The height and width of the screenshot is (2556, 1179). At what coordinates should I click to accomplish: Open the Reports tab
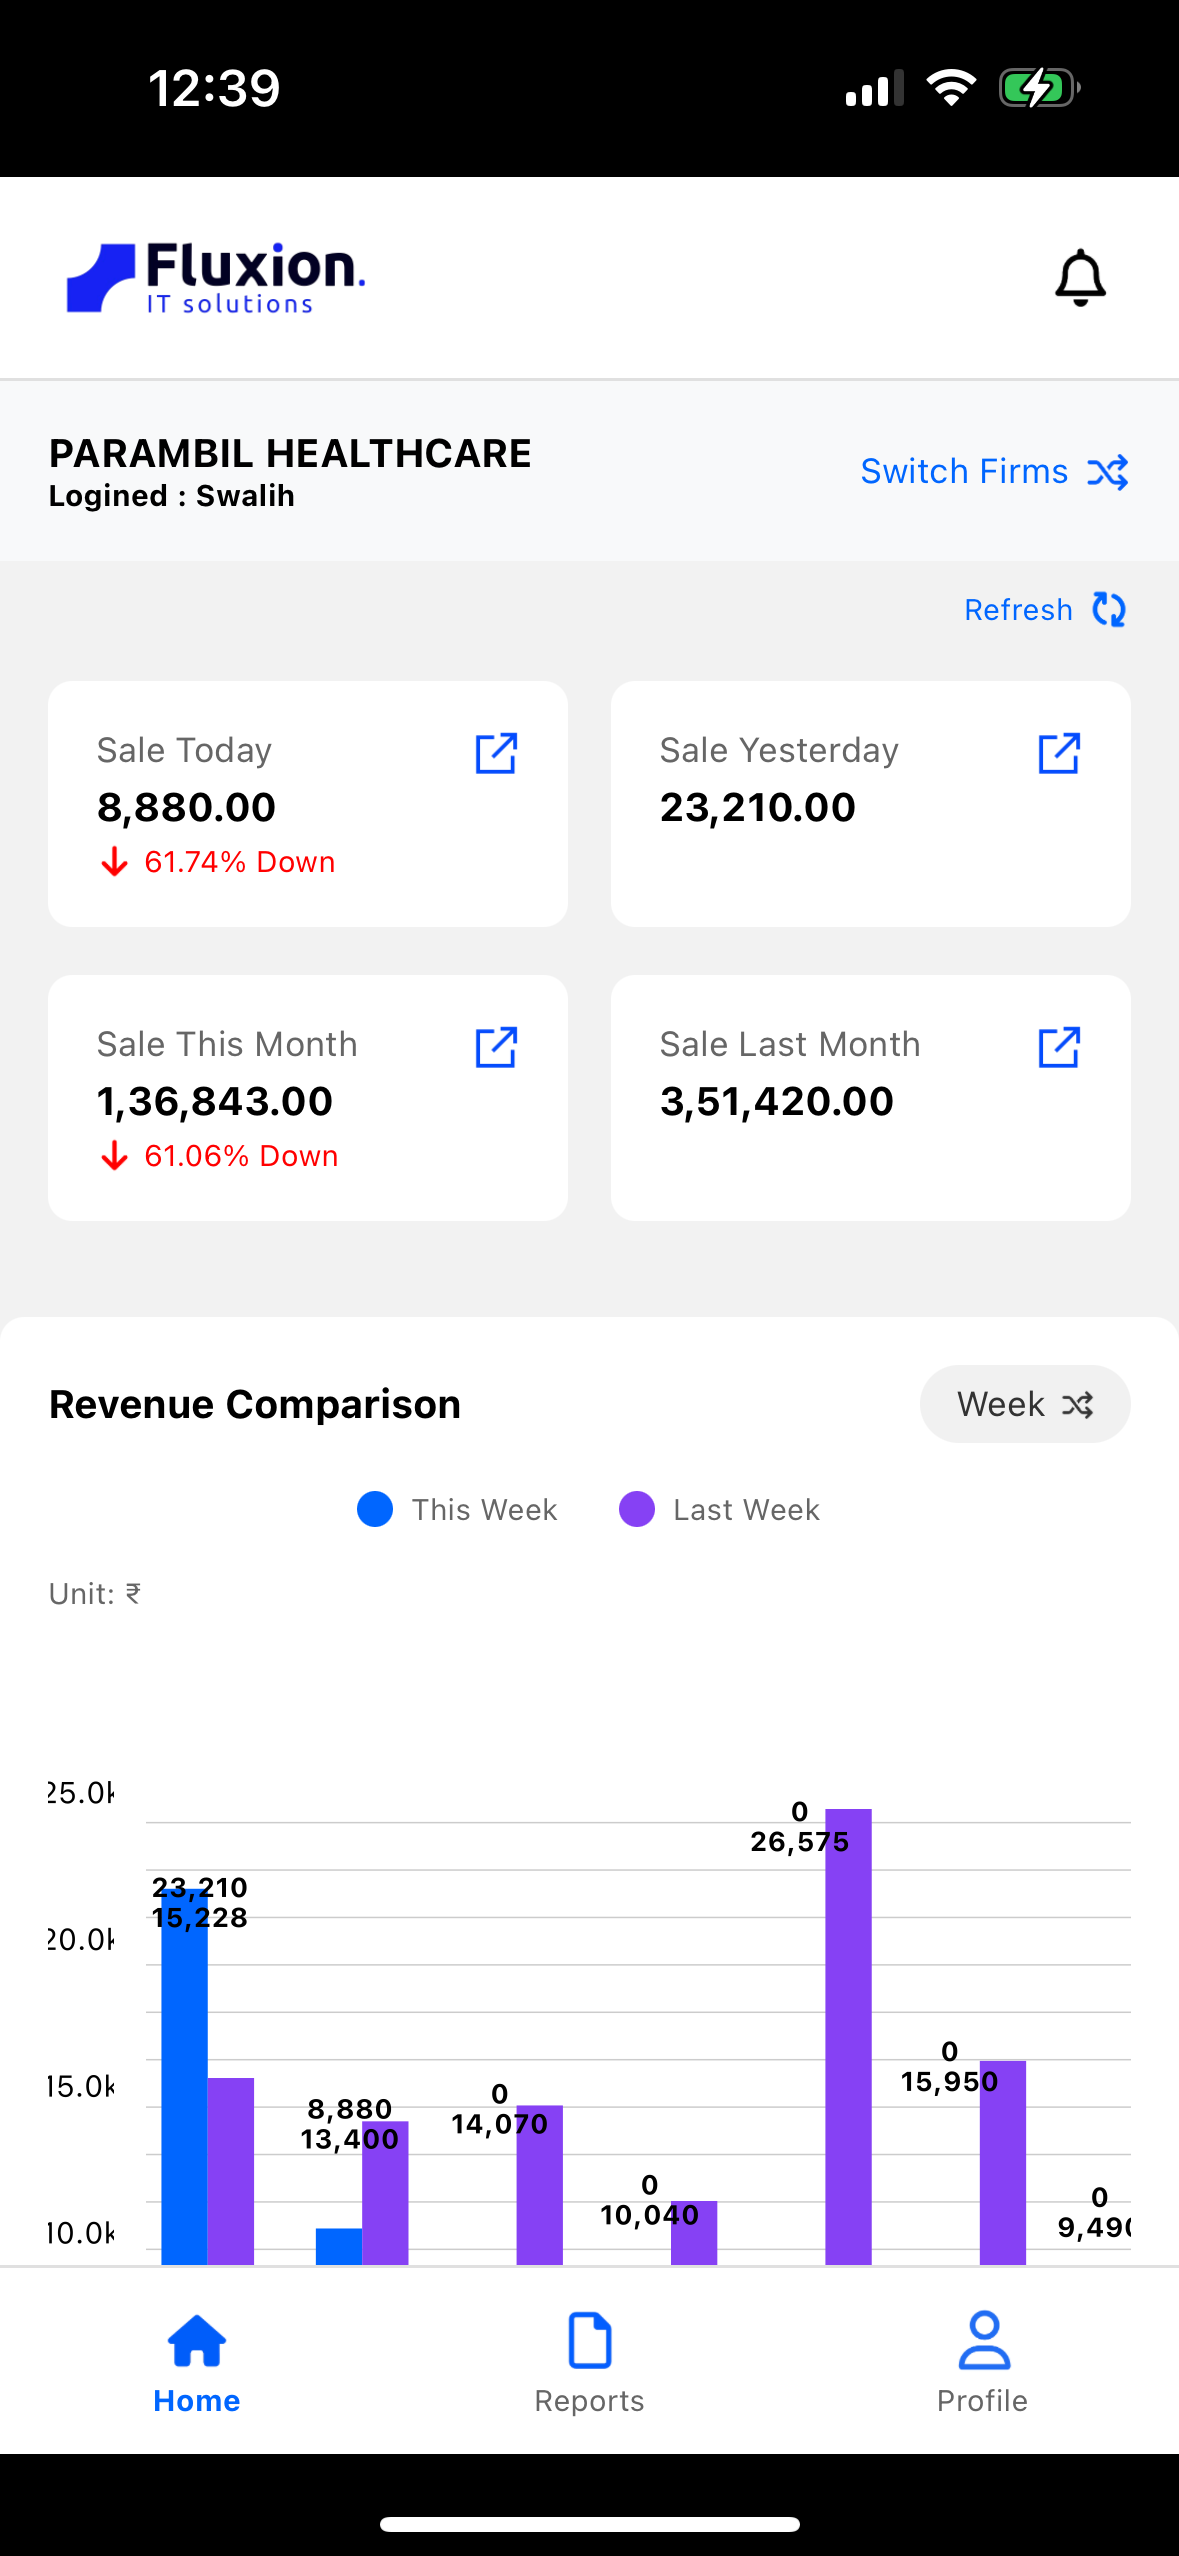pyautogui.click(x=589, y=2360)
